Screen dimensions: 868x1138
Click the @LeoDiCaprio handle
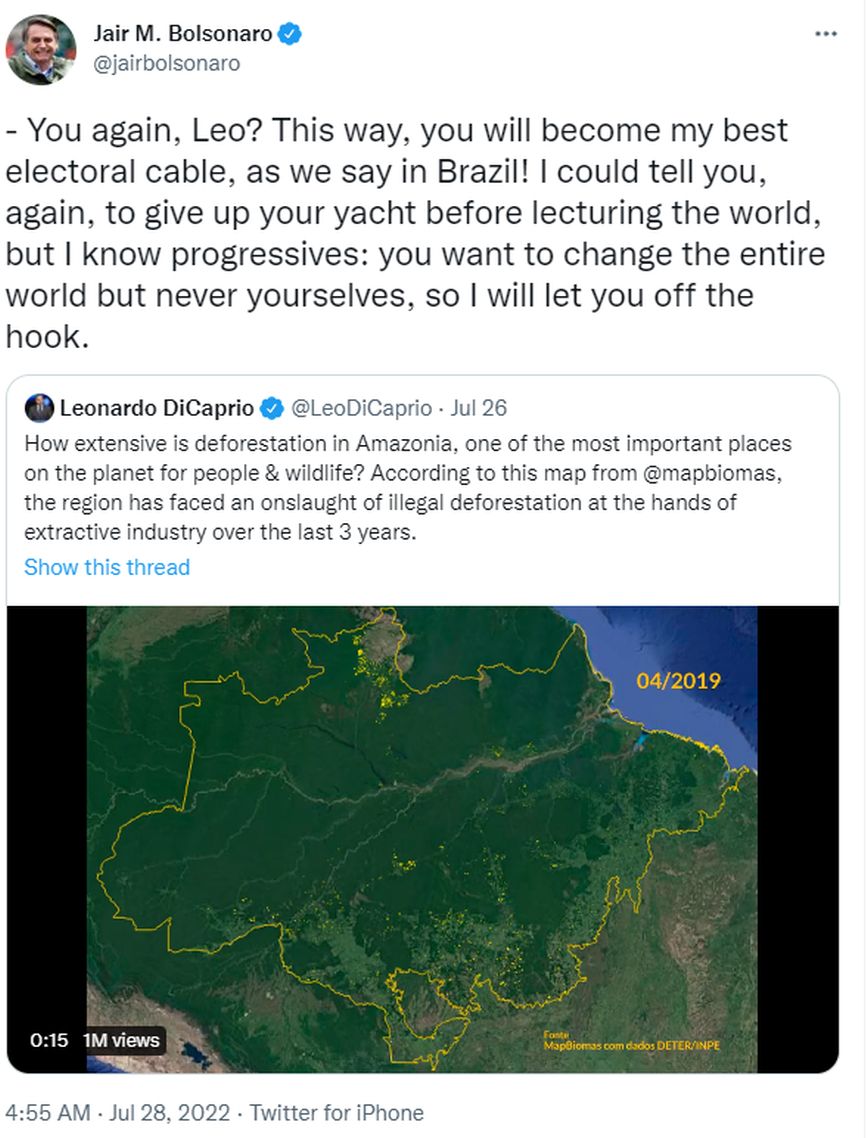coord(361,408)
